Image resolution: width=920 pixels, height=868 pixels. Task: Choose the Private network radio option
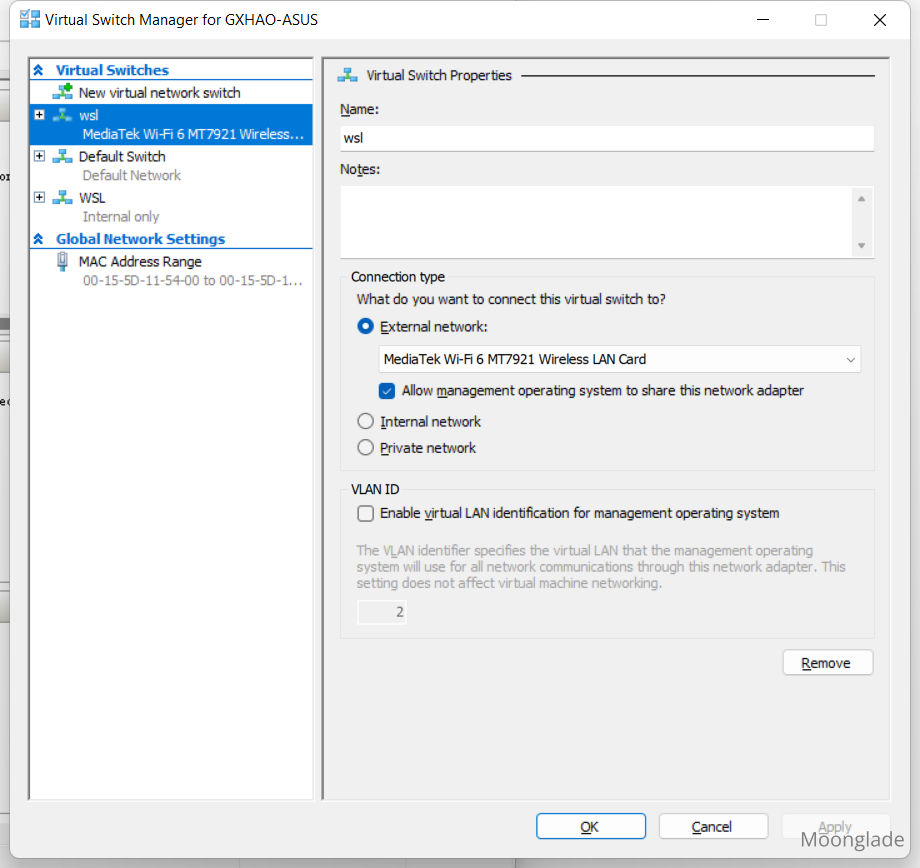click(366, 448)
